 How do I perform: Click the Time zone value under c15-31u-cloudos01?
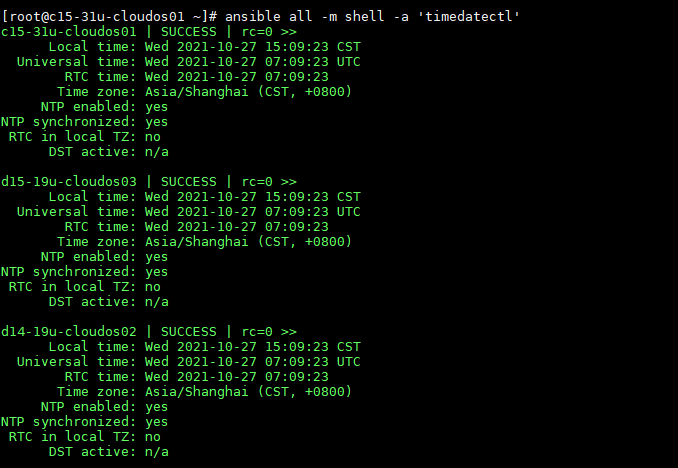pyautogui.click(x=248, y=92)
